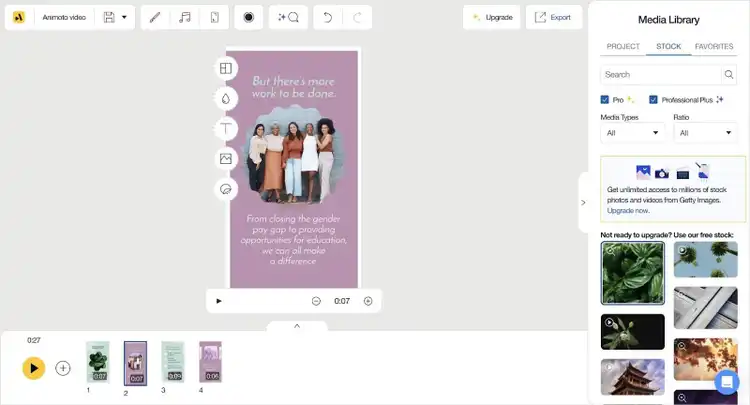The image size is (750, 405).
Task: Select the dark plant stock video
Action: tap(633, 332)
